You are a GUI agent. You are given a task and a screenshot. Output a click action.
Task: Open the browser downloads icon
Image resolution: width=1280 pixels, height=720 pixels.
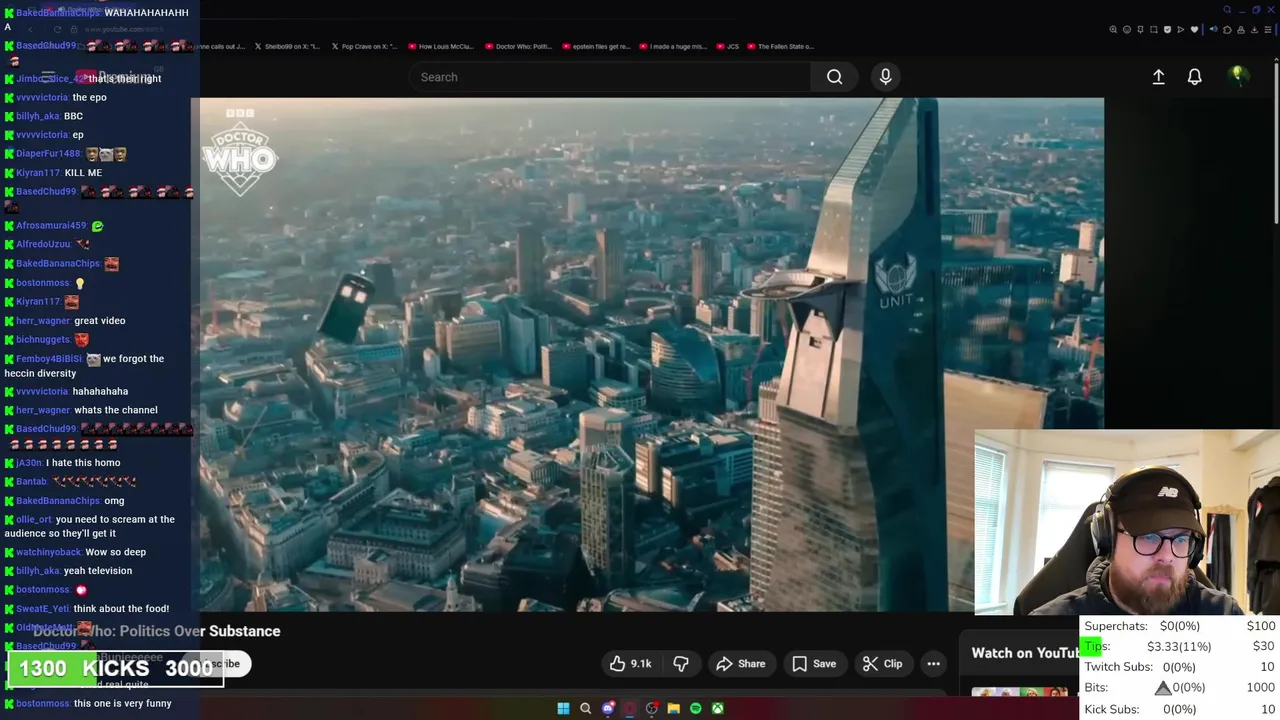pyautogui.click(x=1254, y=30)
